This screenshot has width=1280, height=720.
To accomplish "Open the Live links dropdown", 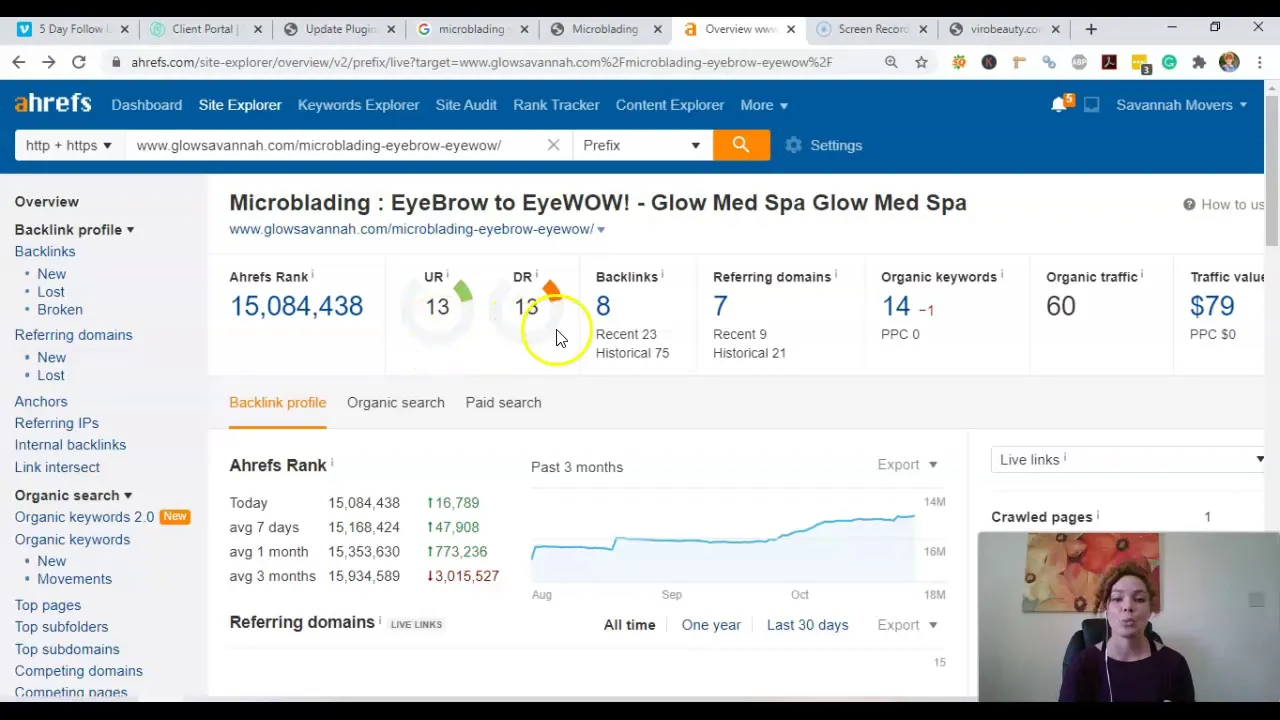I will click(x=1130, y=459).
